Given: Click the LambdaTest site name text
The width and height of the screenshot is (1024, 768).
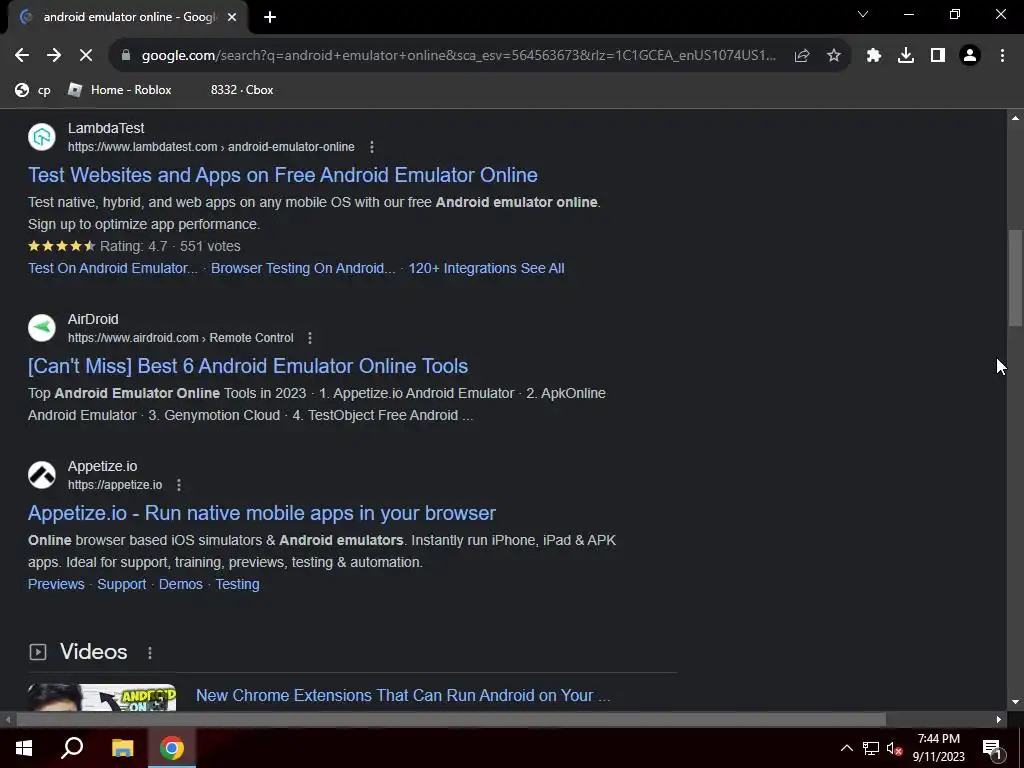Looking at the screenshot, I should (x=106, y=128).
